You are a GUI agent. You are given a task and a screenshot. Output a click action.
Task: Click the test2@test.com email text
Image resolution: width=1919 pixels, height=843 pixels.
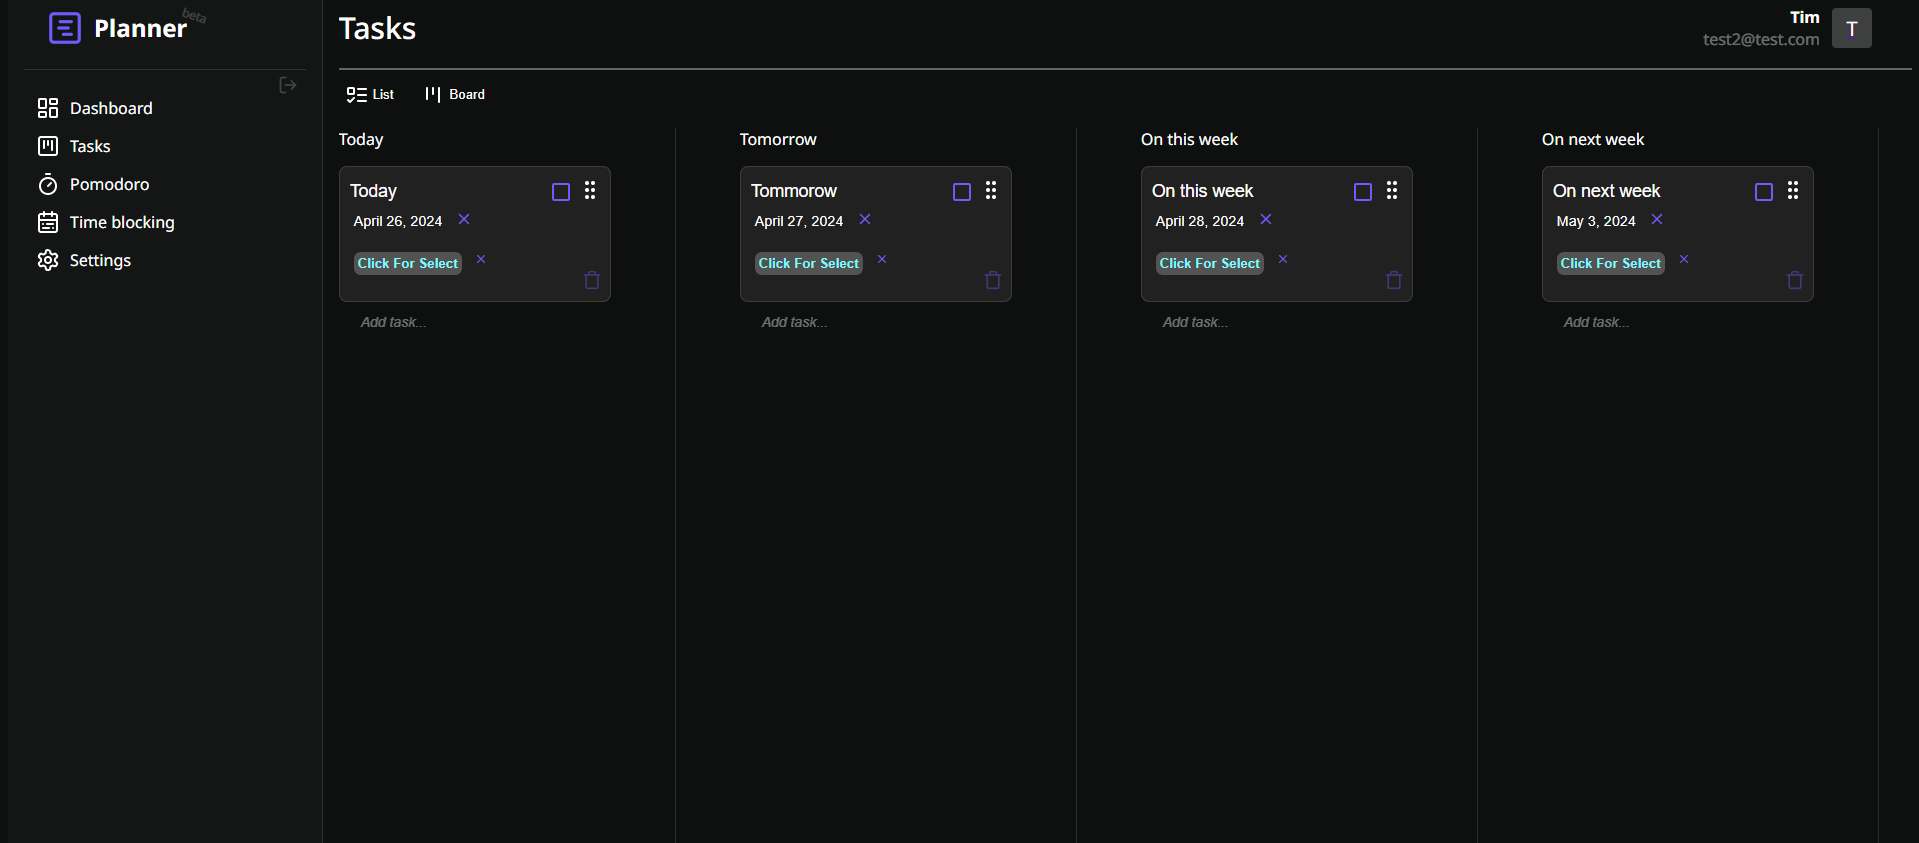(1761, 39)
